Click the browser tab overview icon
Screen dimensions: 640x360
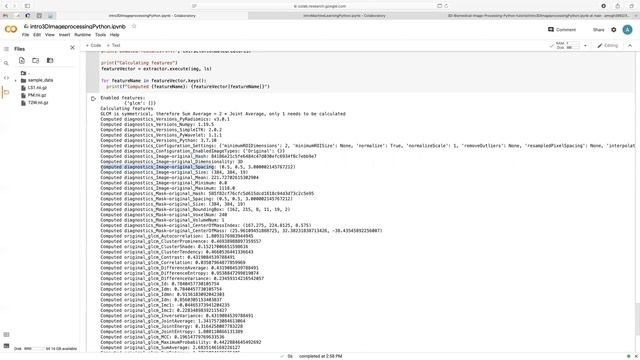click(631, 6)
